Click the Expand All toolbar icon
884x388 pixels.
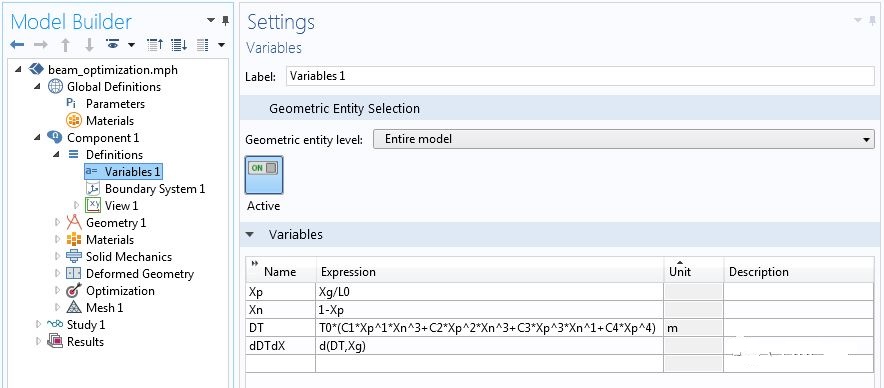(179, 45)
